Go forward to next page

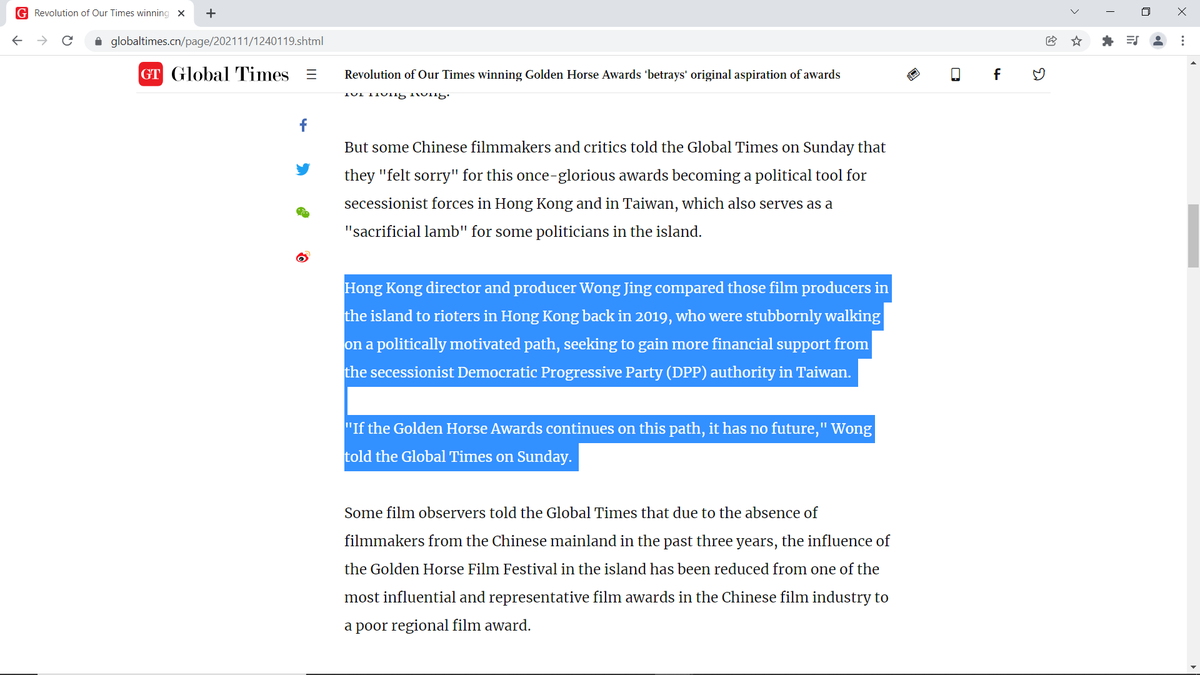click(42, 41)
